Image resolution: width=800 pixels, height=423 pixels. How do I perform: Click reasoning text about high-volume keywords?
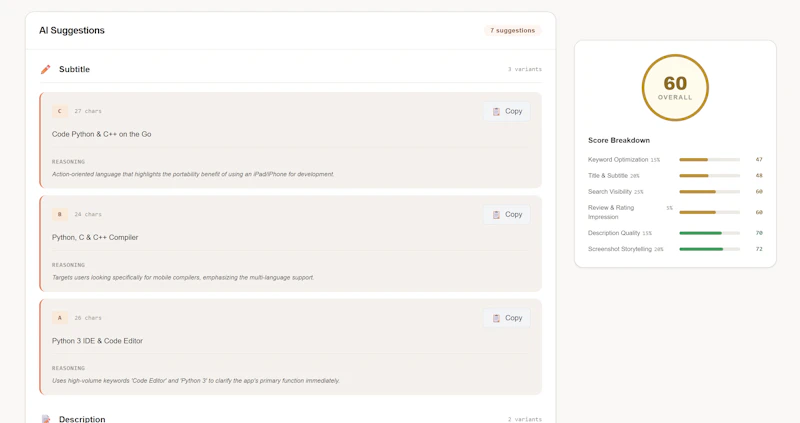(196, 381)
